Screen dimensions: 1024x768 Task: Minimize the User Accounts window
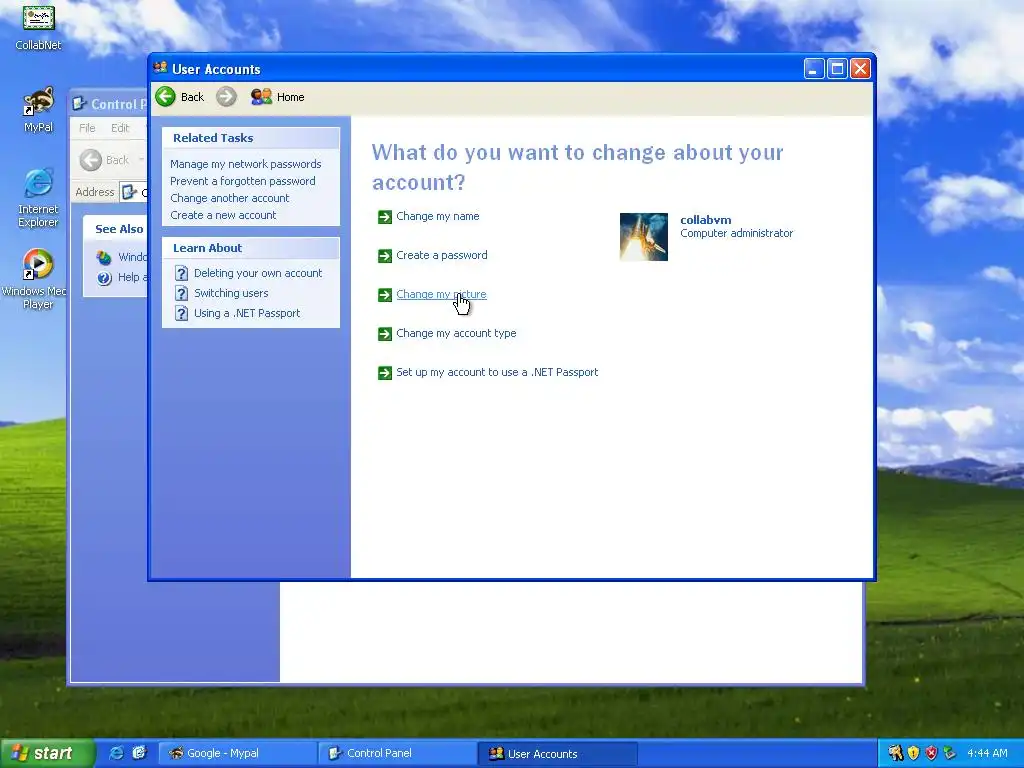tap(814, 69)
